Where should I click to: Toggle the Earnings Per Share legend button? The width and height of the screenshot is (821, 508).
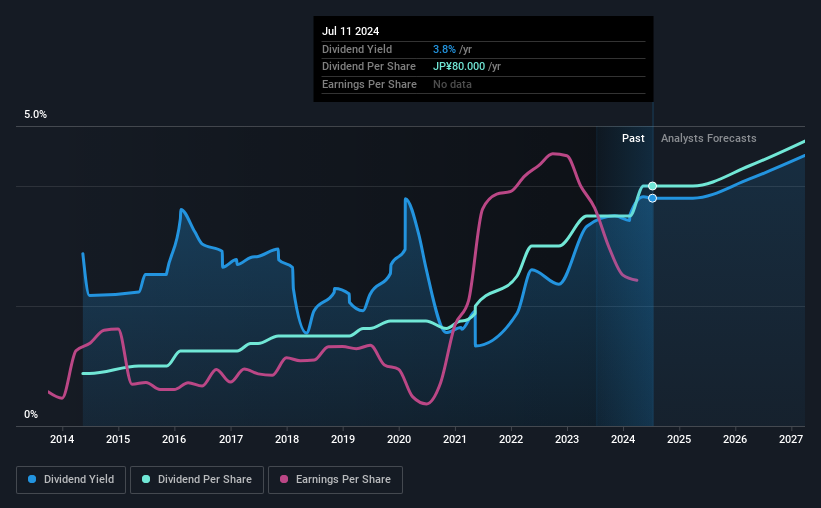[x=335, y=480]
